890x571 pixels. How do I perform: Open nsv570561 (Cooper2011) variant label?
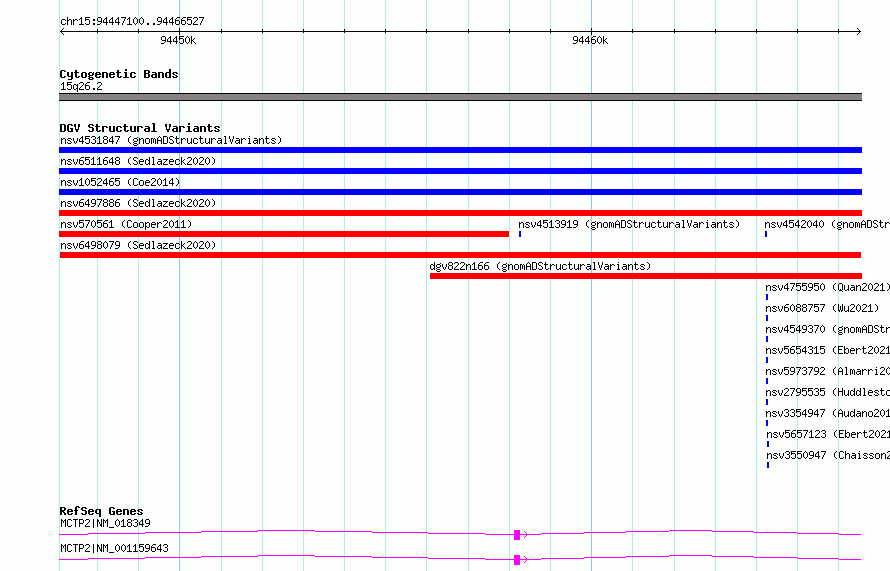pyautogui.click(x=126, y=224)
